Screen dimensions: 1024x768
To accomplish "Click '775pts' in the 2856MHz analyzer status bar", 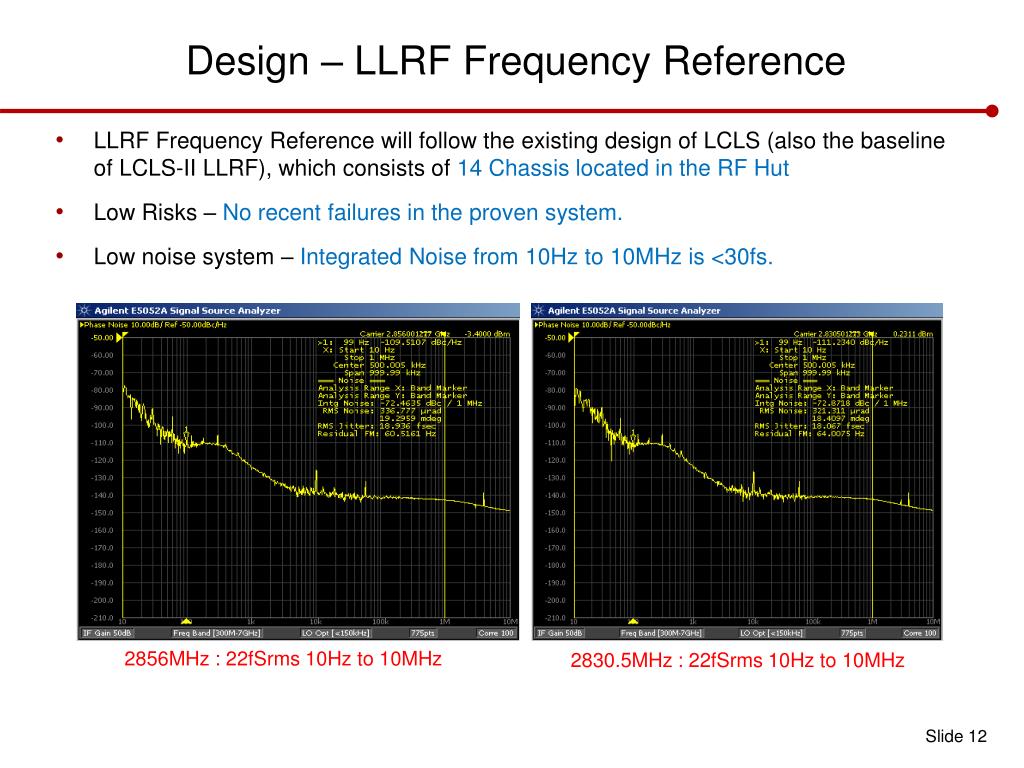I will 423,633.
